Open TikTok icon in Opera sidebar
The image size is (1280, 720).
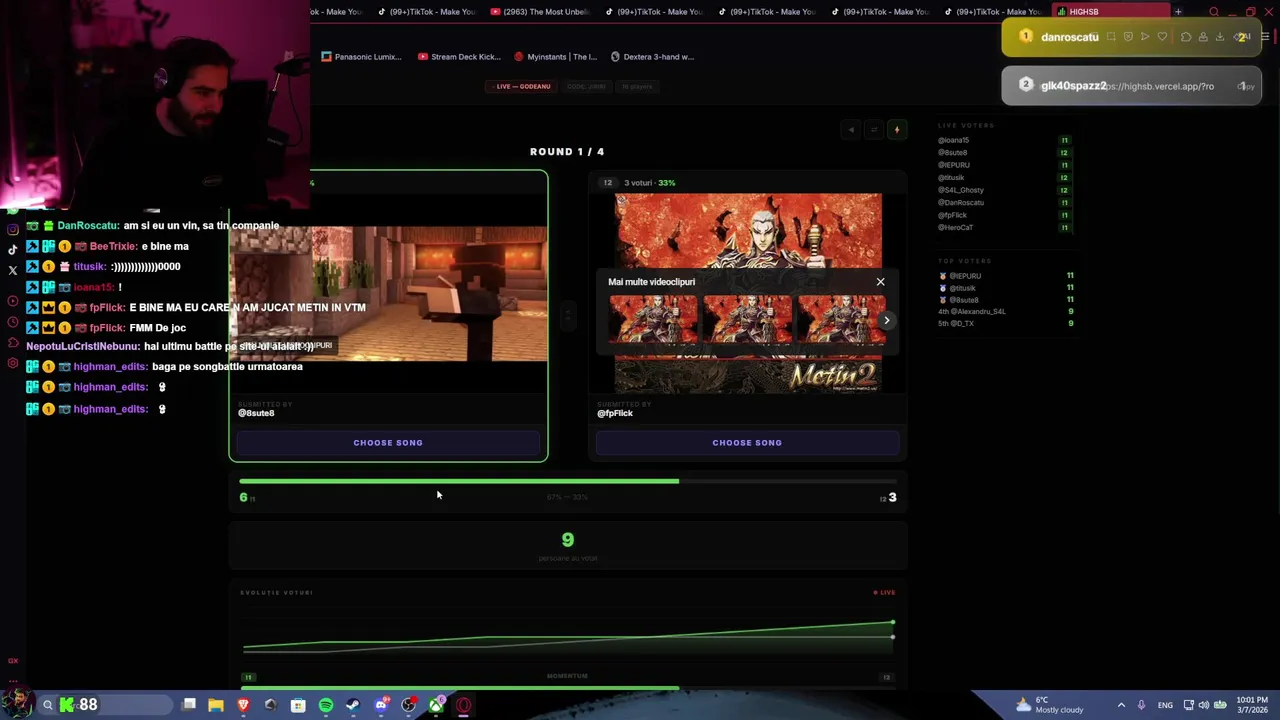tap(13, 250)
